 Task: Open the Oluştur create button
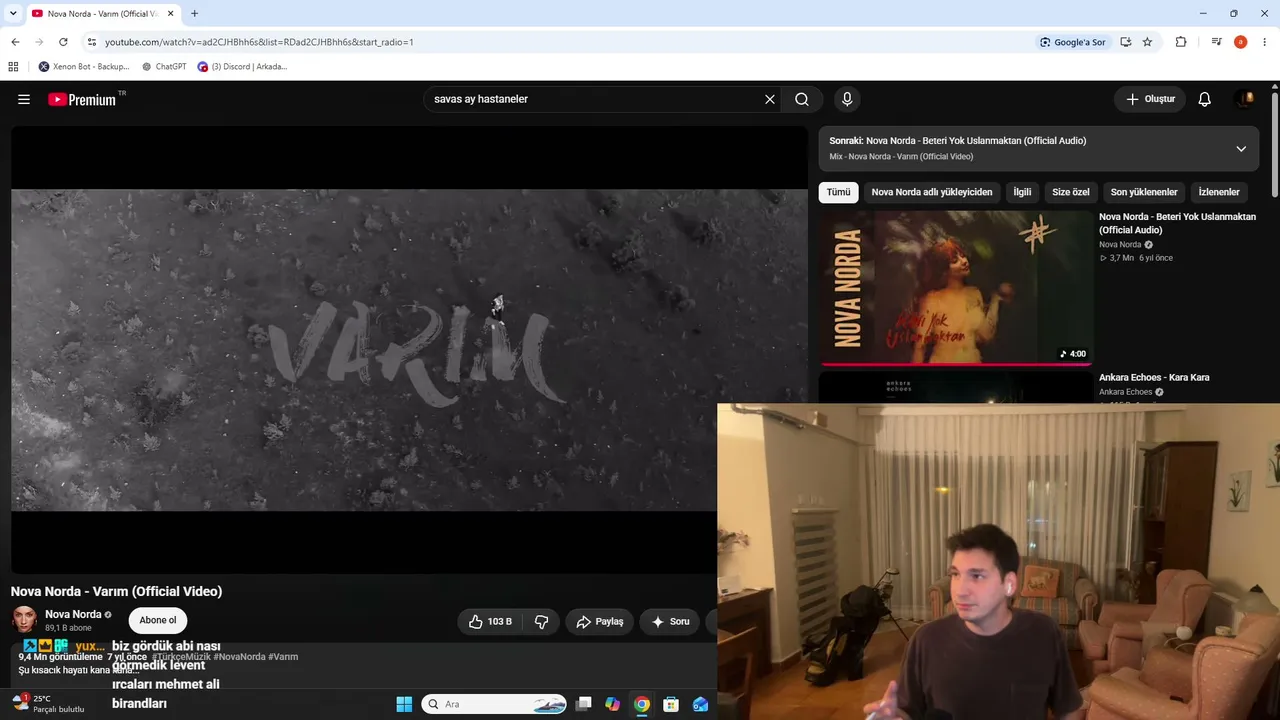point(1150,99)
